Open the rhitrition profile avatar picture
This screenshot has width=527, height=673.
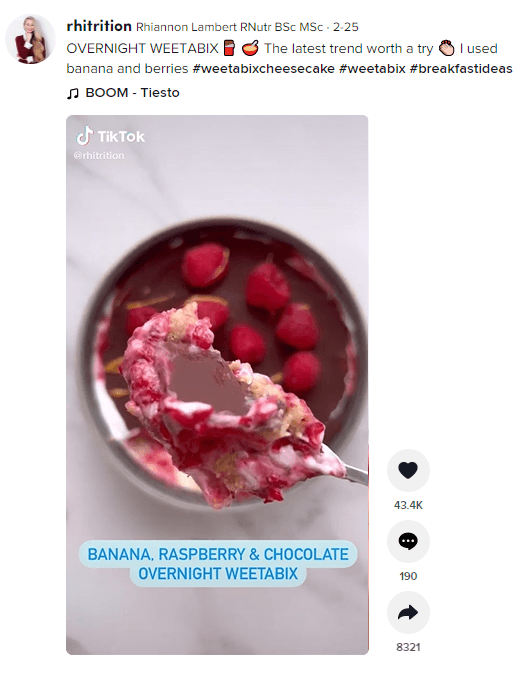click(30, 39)
